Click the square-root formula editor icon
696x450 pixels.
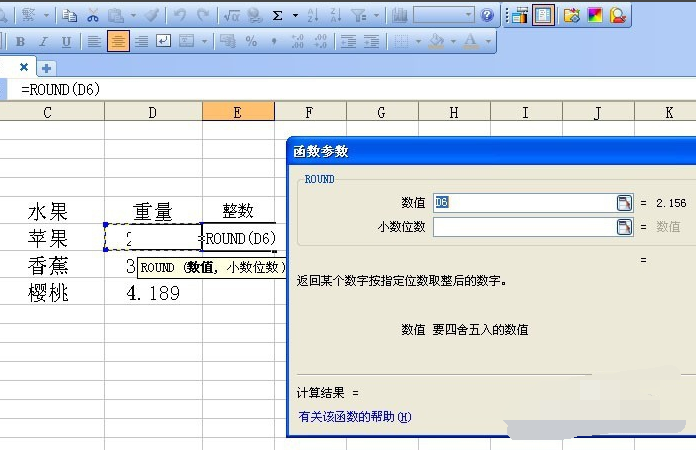coord(232,16)
